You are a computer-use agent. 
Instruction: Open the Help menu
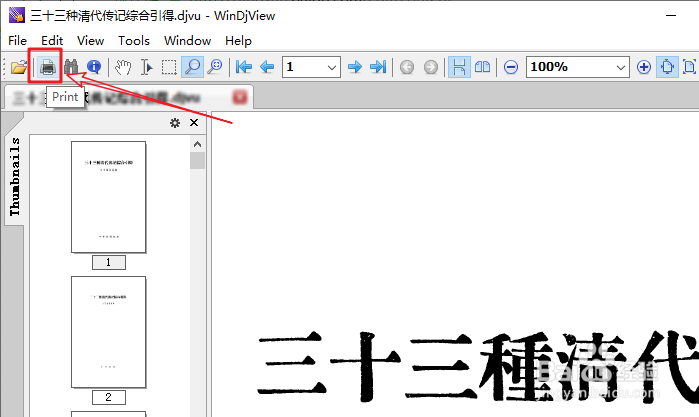pyautogui.click(x=238, y=41)
